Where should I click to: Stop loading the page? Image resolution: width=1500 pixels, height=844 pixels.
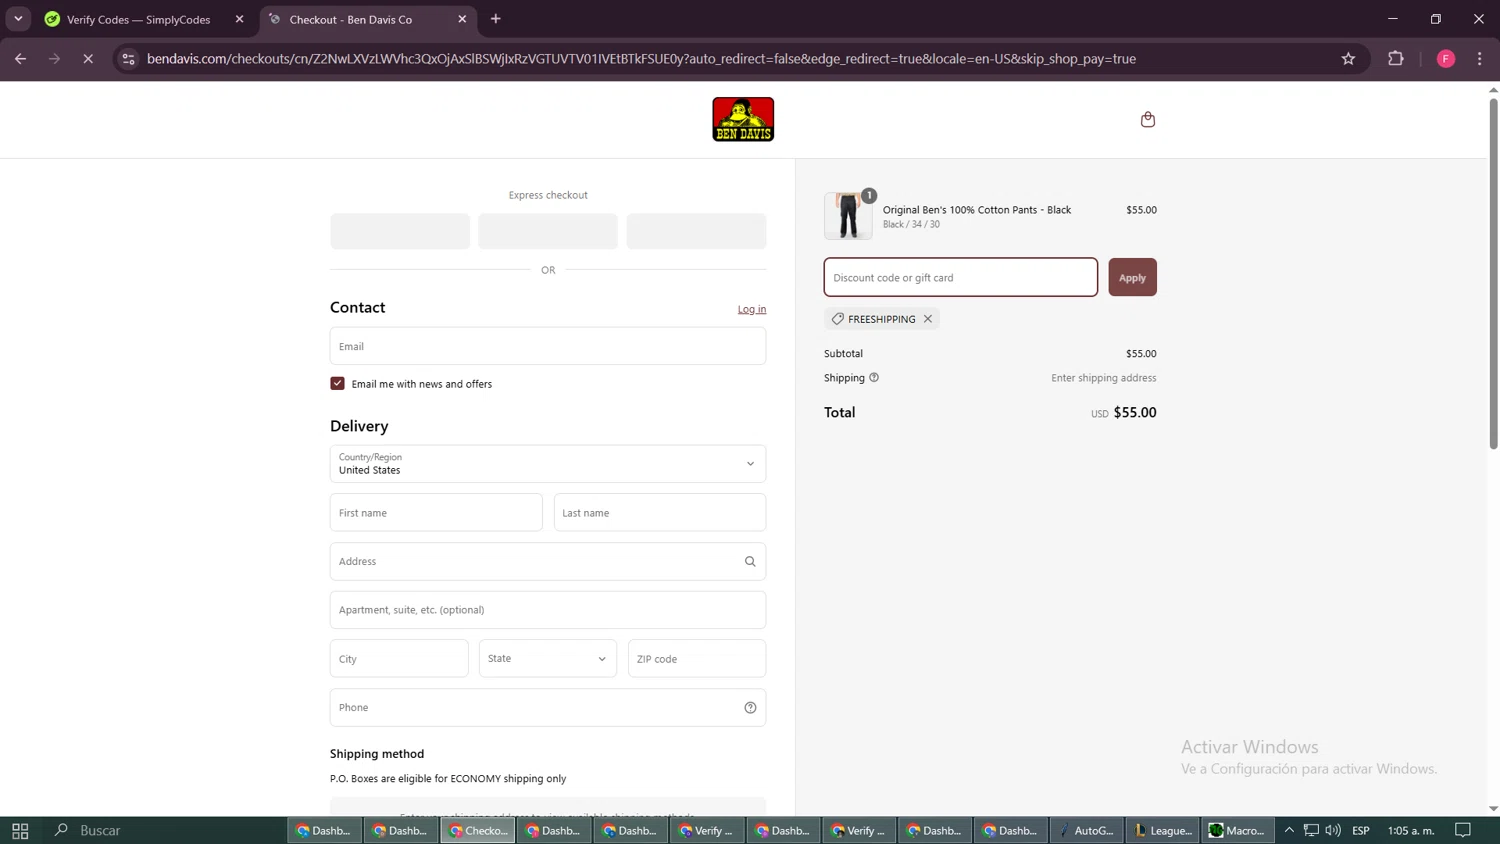tap(88, 59)
